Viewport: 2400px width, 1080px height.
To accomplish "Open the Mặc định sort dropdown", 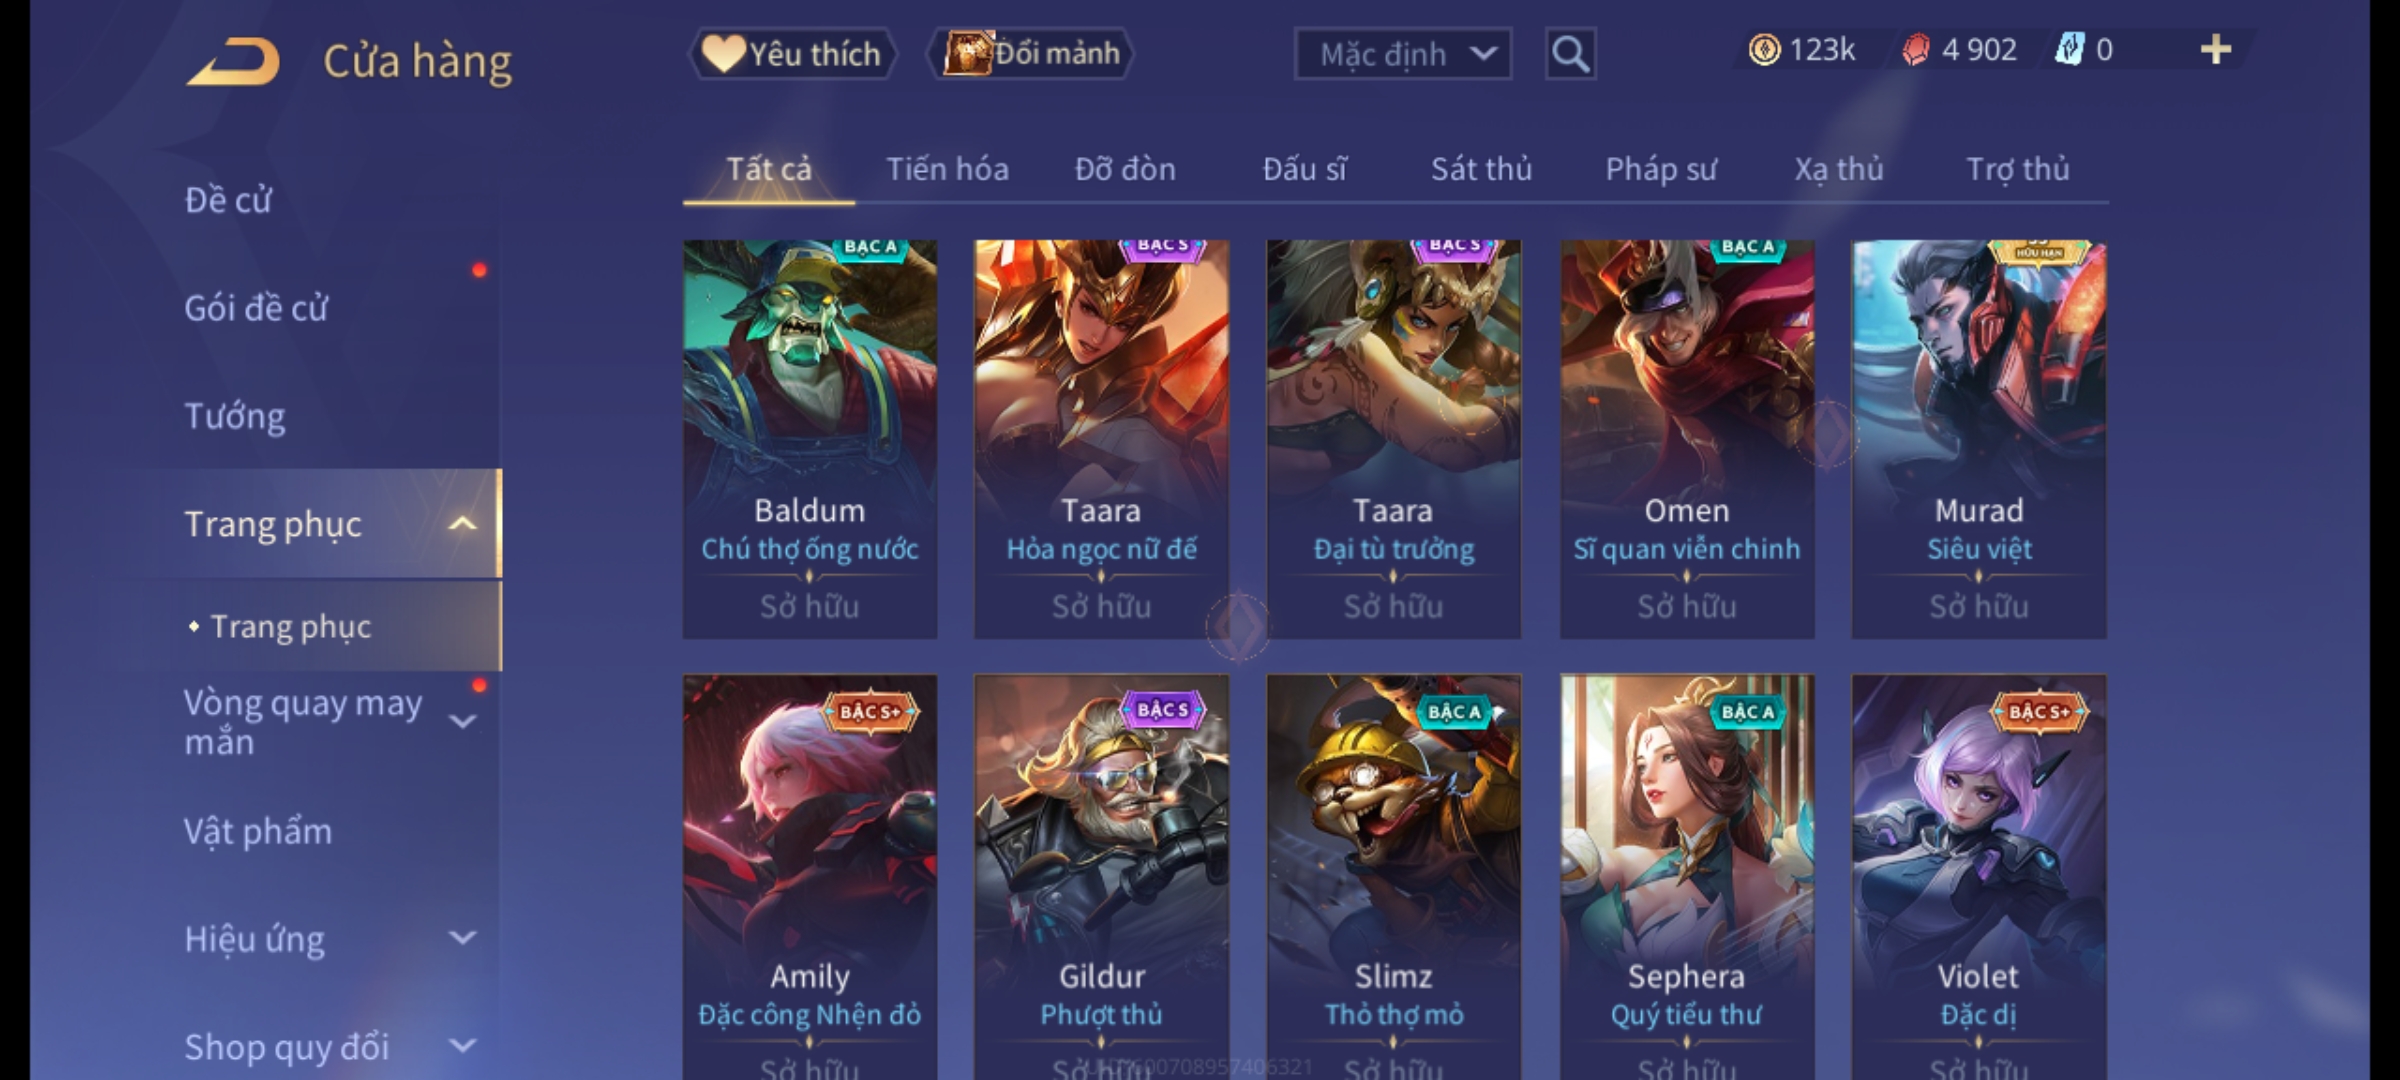I will tap(1402, 54).
